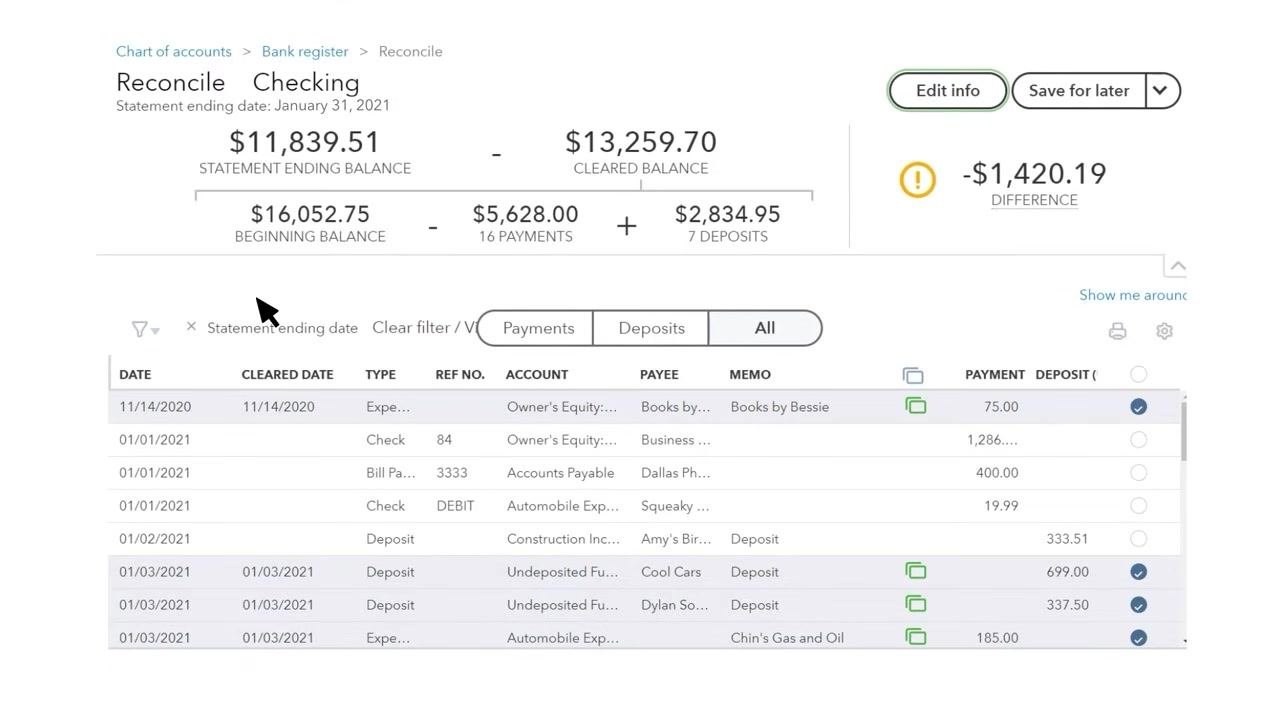The width and height of the screenshot is (1280, 720).
Task: Open the Save for later dropdown arrow
Action: (x=1160, y=90)
